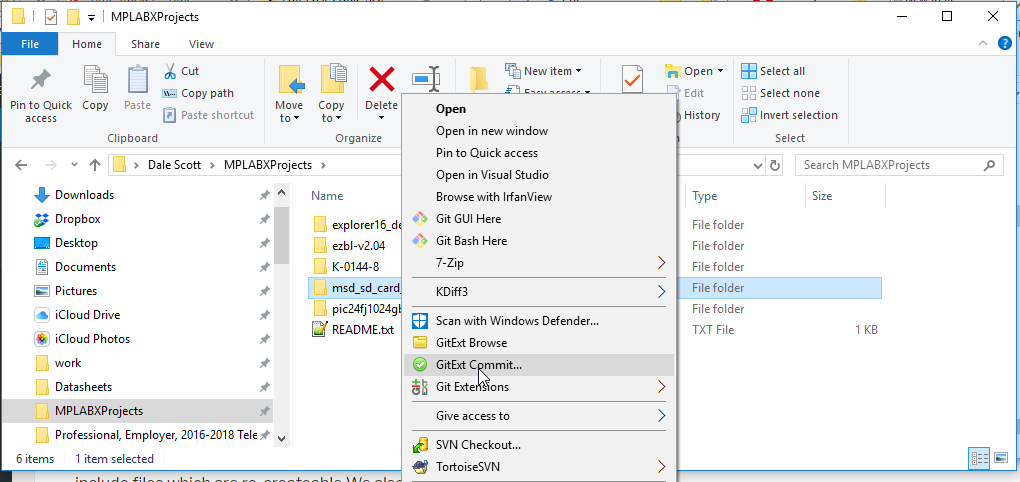Click Paste shortcut in the ribbon

click(x=208, y=115)
